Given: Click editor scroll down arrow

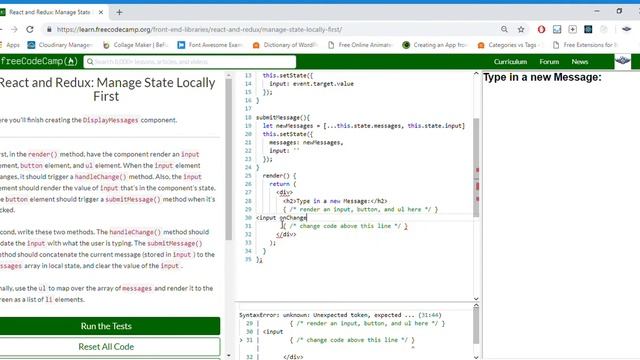Looking at the screenshot, I should [x=476, y=299].
